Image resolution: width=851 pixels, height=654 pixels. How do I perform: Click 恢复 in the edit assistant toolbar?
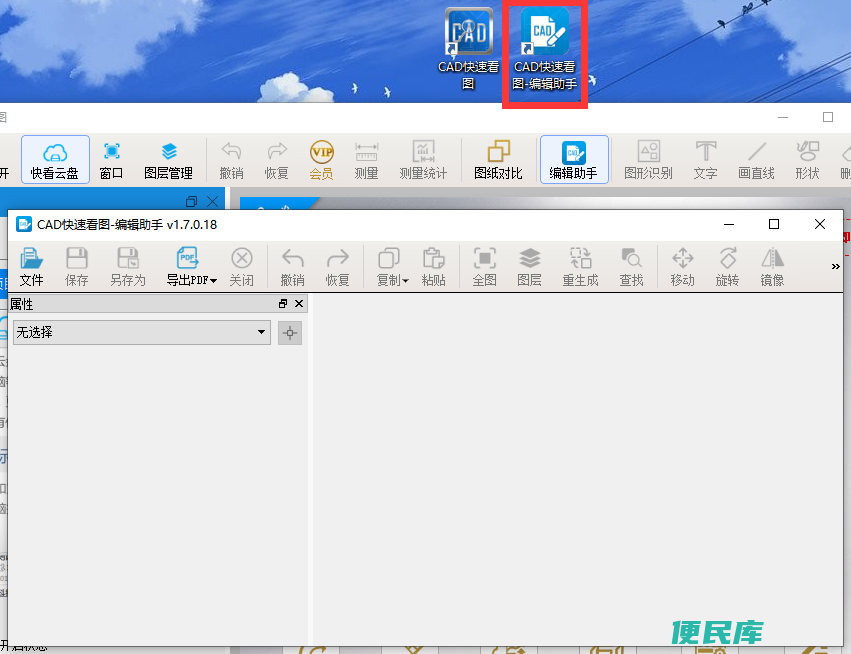coord(338,266)
